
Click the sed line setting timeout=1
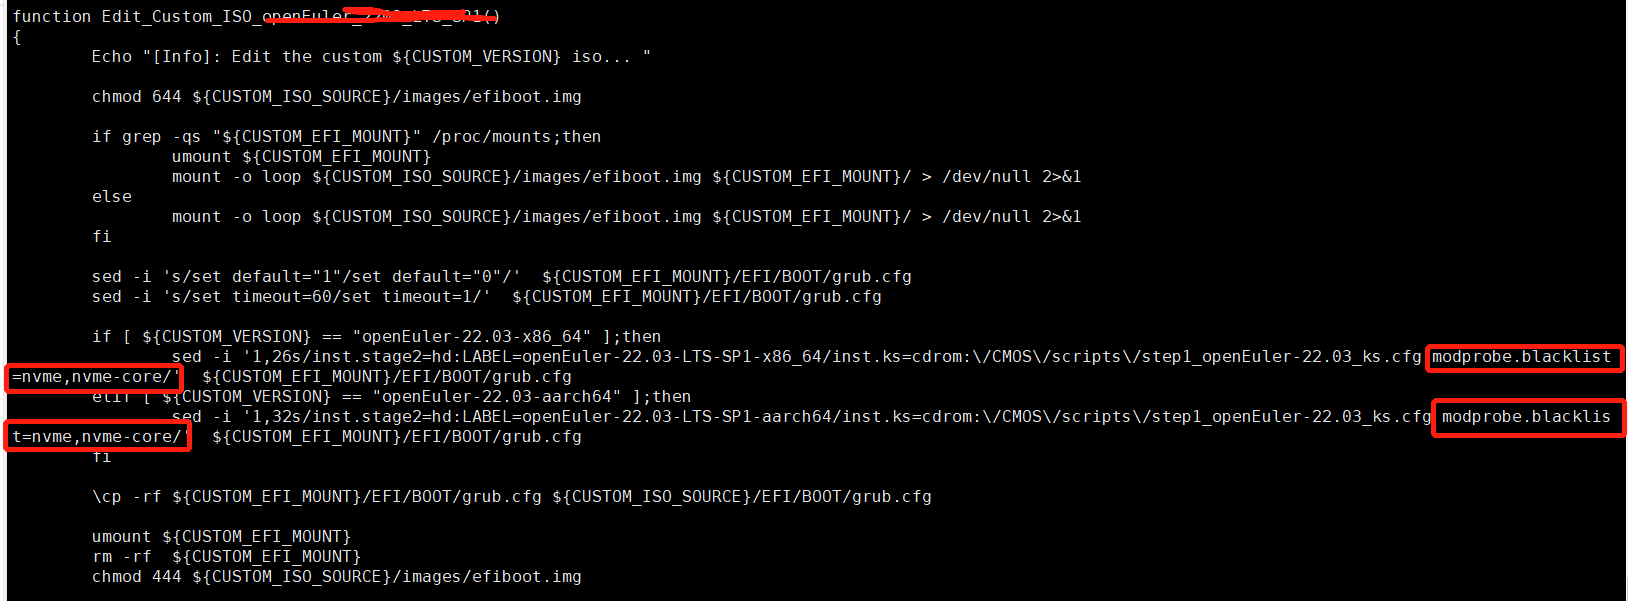tap(486, 297)
